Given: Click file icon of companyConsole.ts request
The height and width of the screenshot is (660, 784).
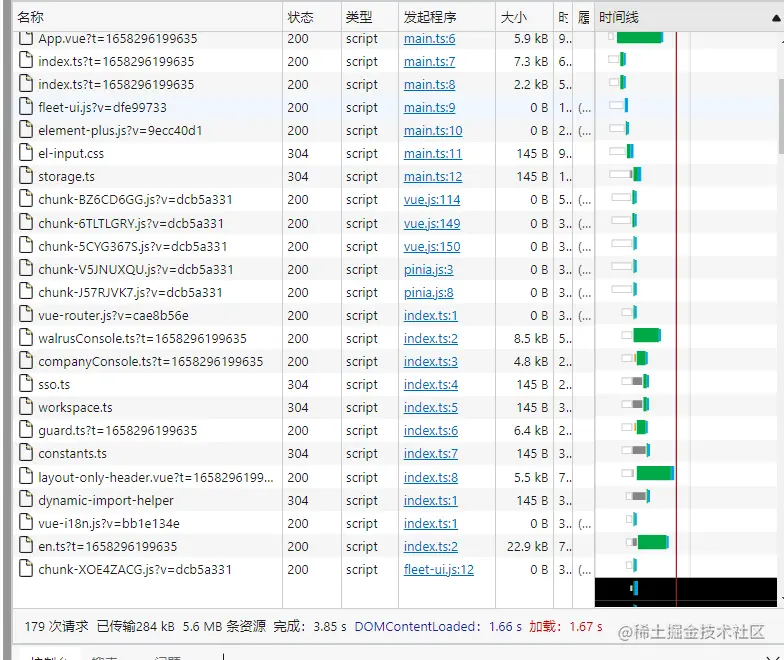Looking at the screenshot, I should [x=26, y=360].
